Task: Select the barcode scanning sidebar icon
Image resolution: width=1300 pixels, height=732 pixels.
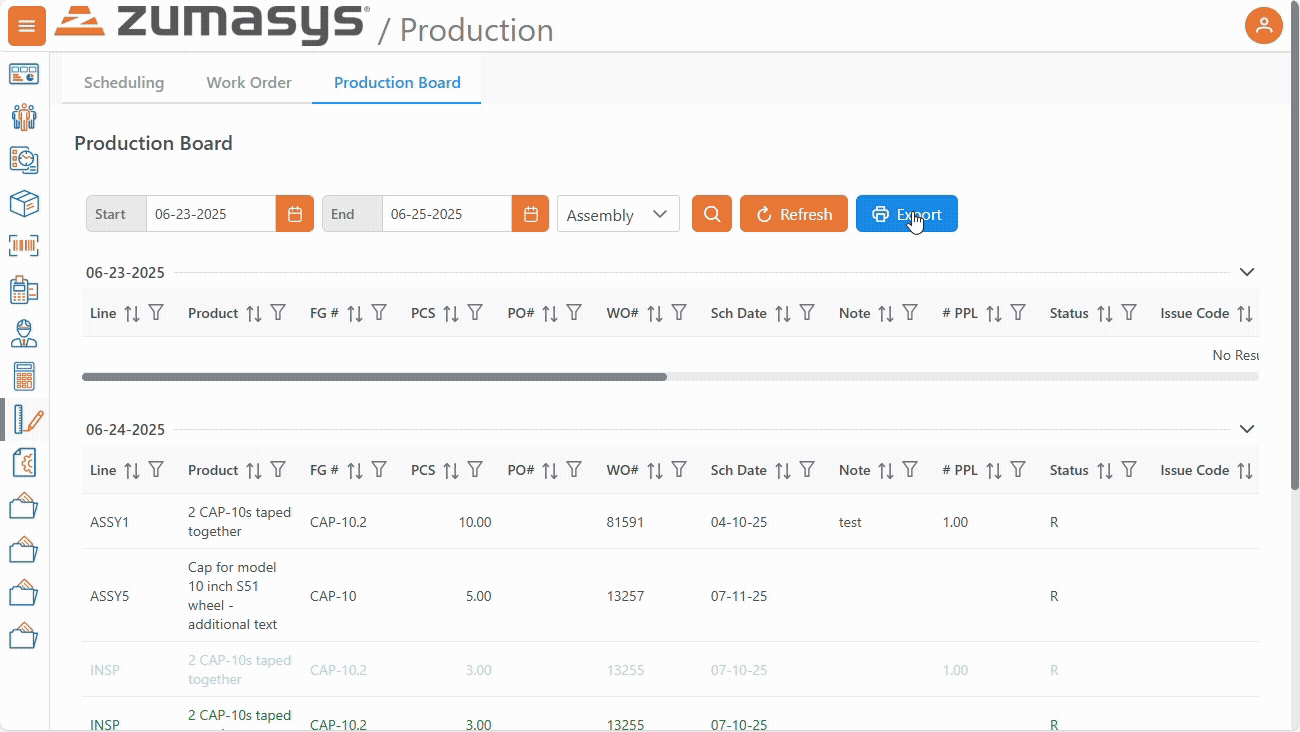Action: 24,245
